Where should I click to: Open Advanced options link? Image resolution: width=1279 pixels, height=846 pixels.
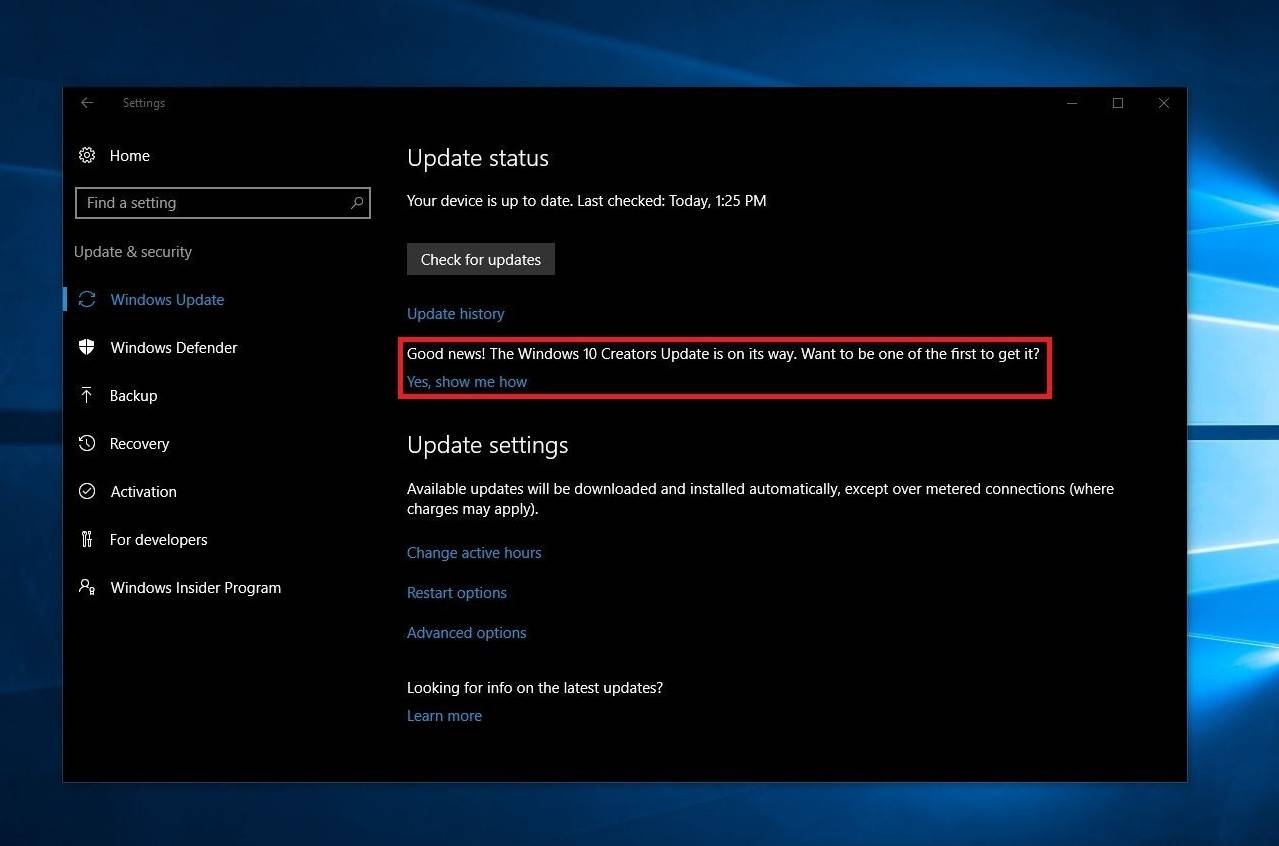467,633
